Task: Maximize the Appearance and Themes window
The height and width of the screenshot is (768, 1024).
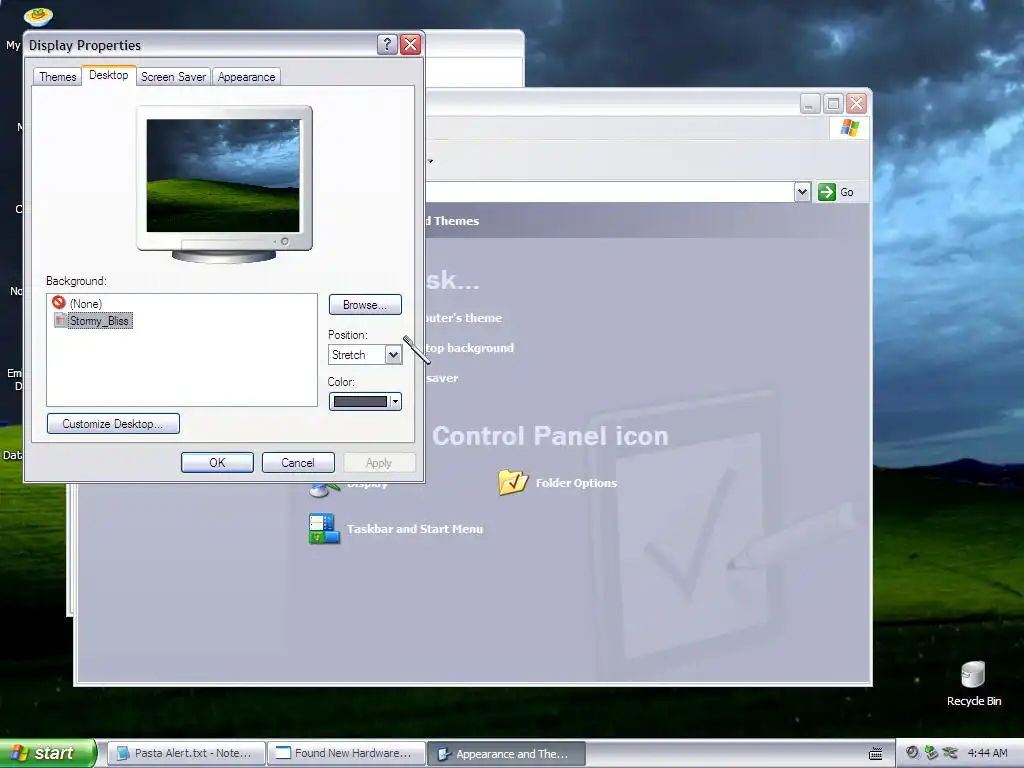Action: 833,104
